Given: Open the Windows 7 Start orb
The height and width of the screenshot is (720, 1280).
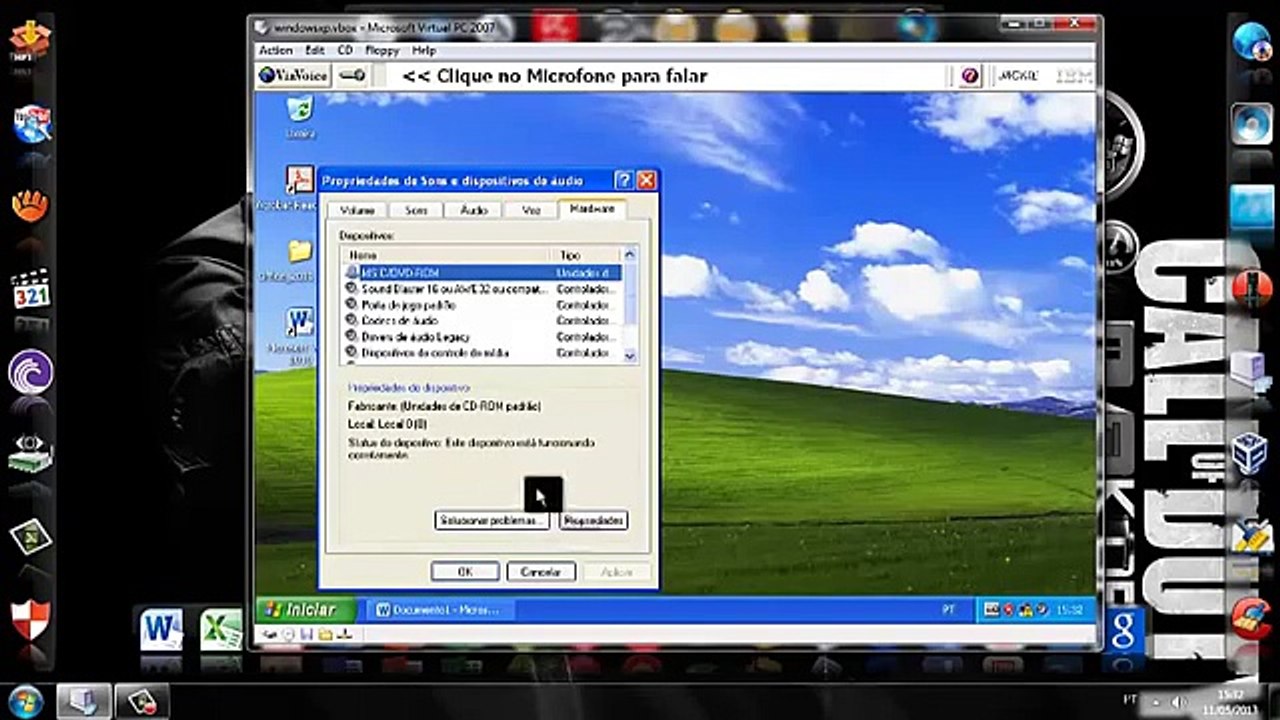Looking at the screenshot, I should coord(26,701).
